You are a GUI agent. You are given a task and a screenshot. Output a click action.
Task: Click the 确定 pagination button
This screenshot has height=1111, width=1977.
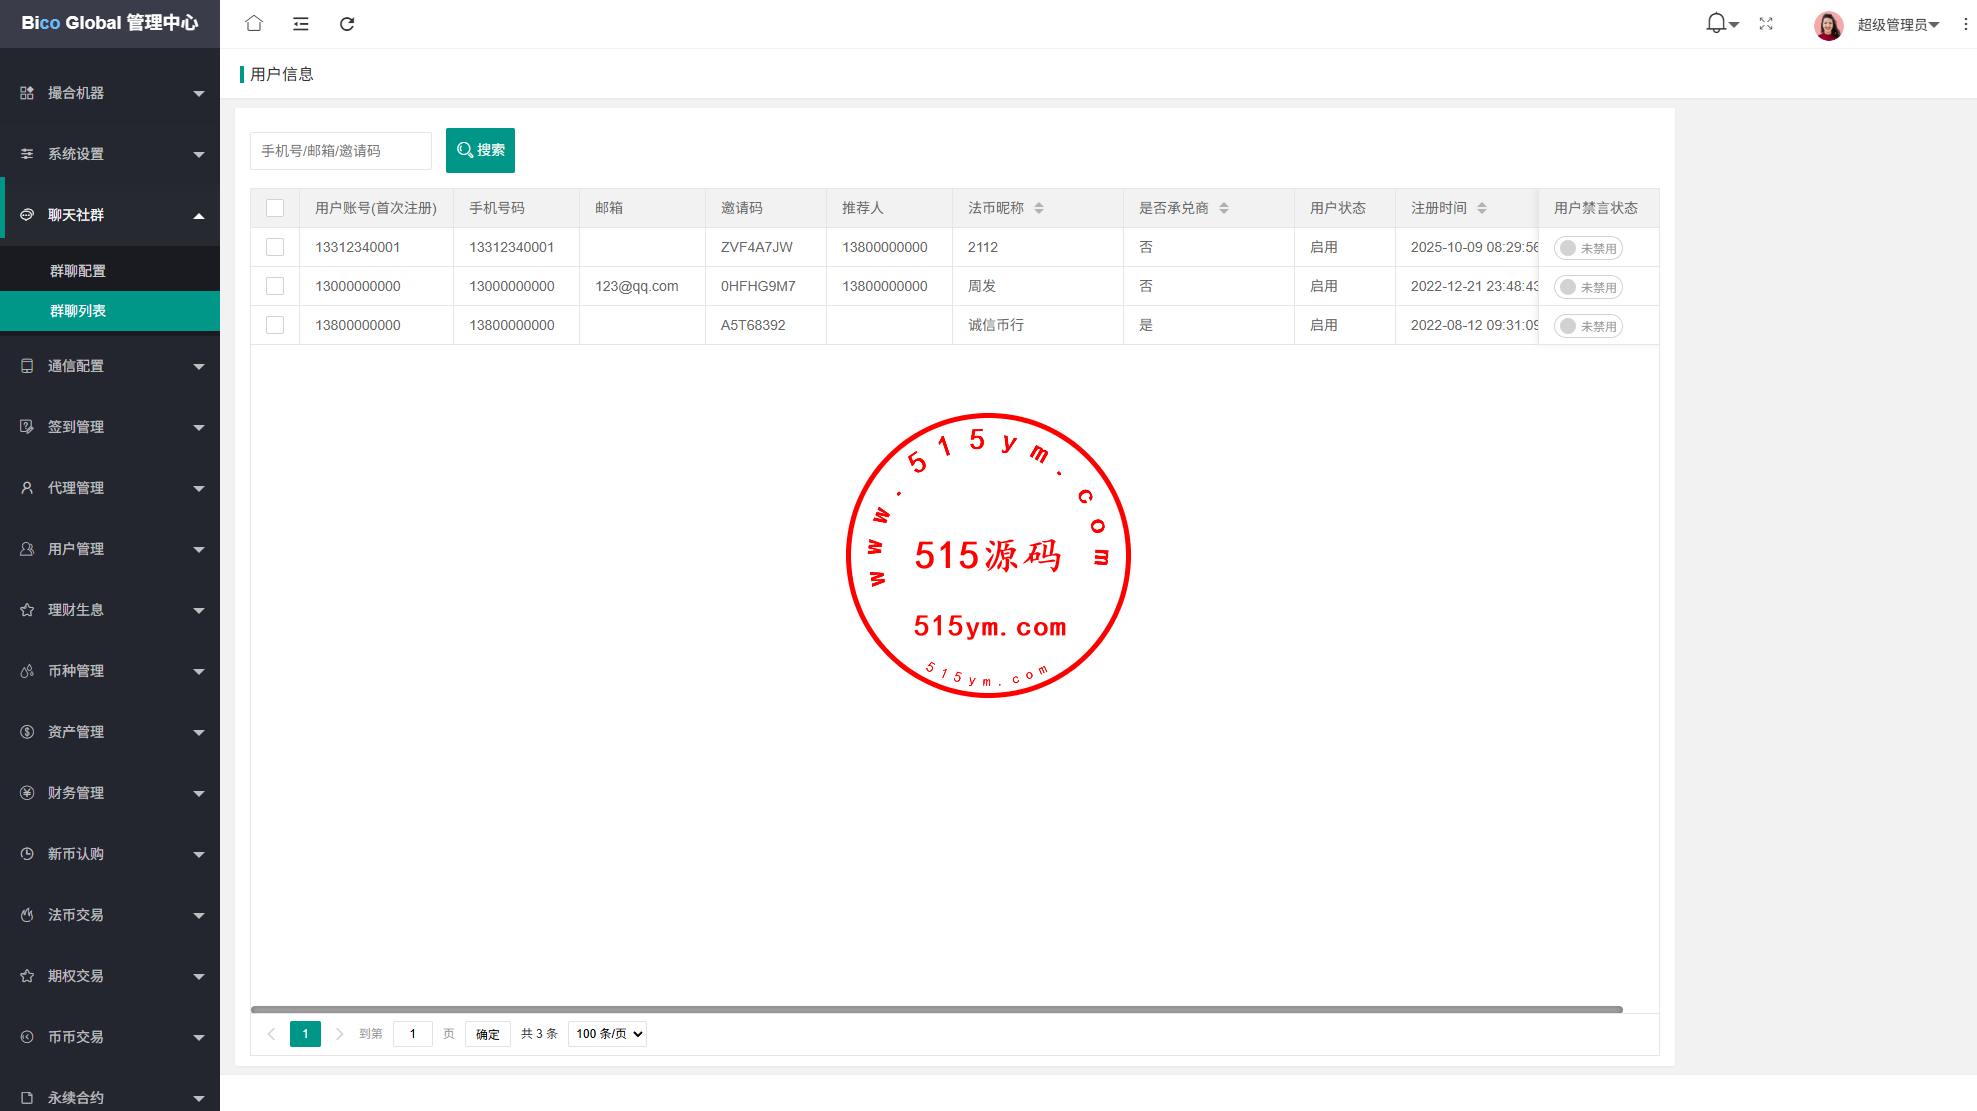point(488,1034)
